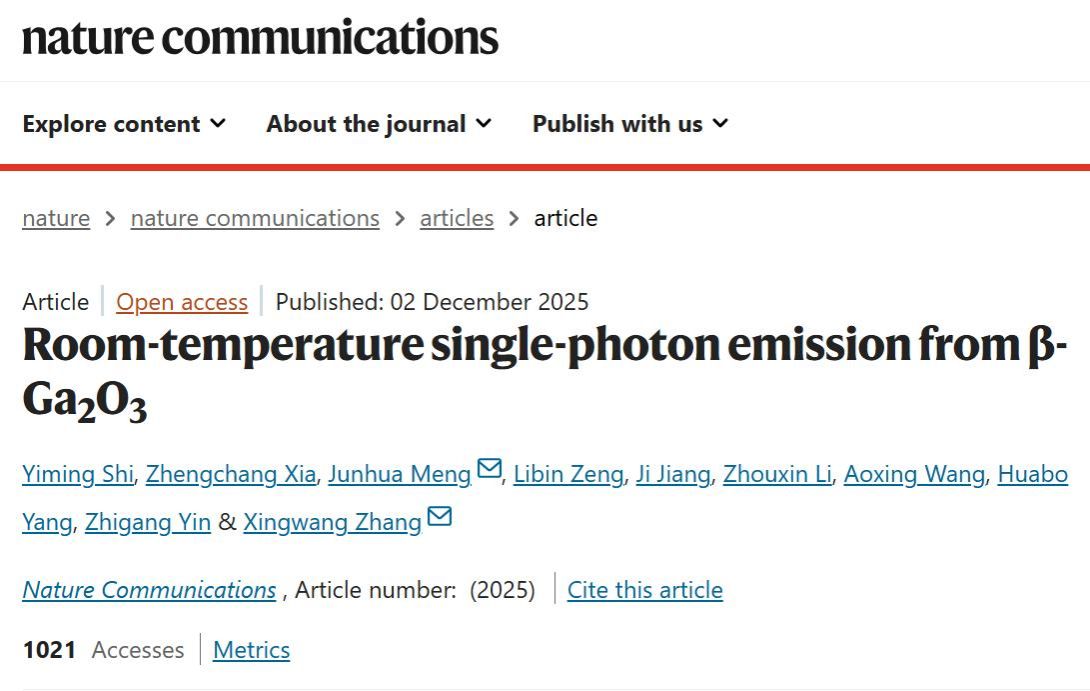Image resolution: width=1090 pixels, height=691 pixels.
Task: Go to nature breadcrumb link
Action: click(x=56, y=218)
